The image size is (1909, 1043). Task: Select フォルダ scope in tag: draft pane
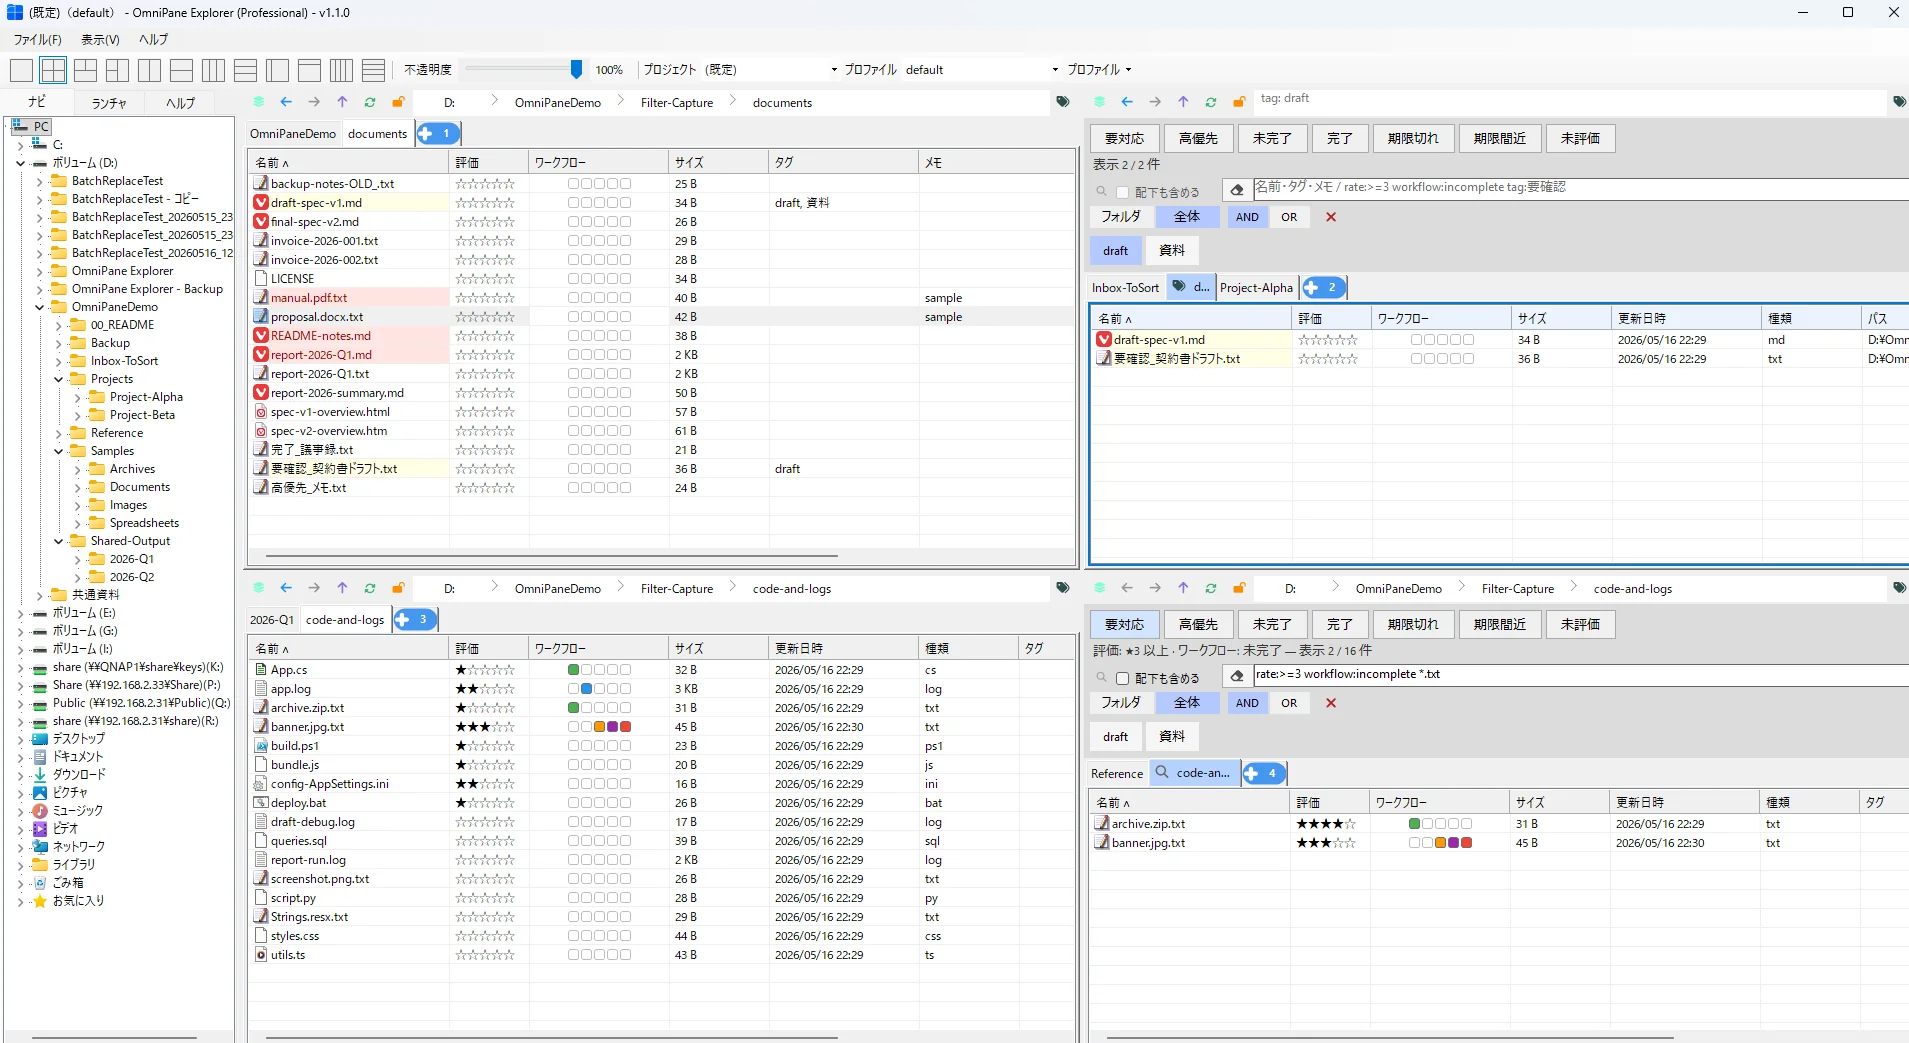1121,217
